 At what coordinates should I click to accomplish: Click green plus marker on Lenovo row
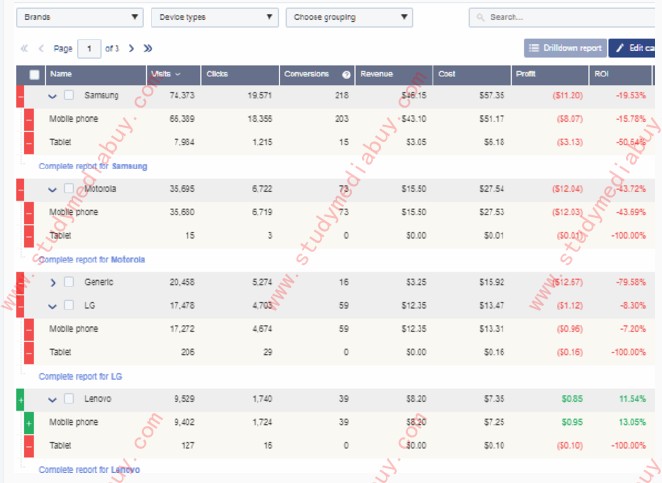(20, 399)
